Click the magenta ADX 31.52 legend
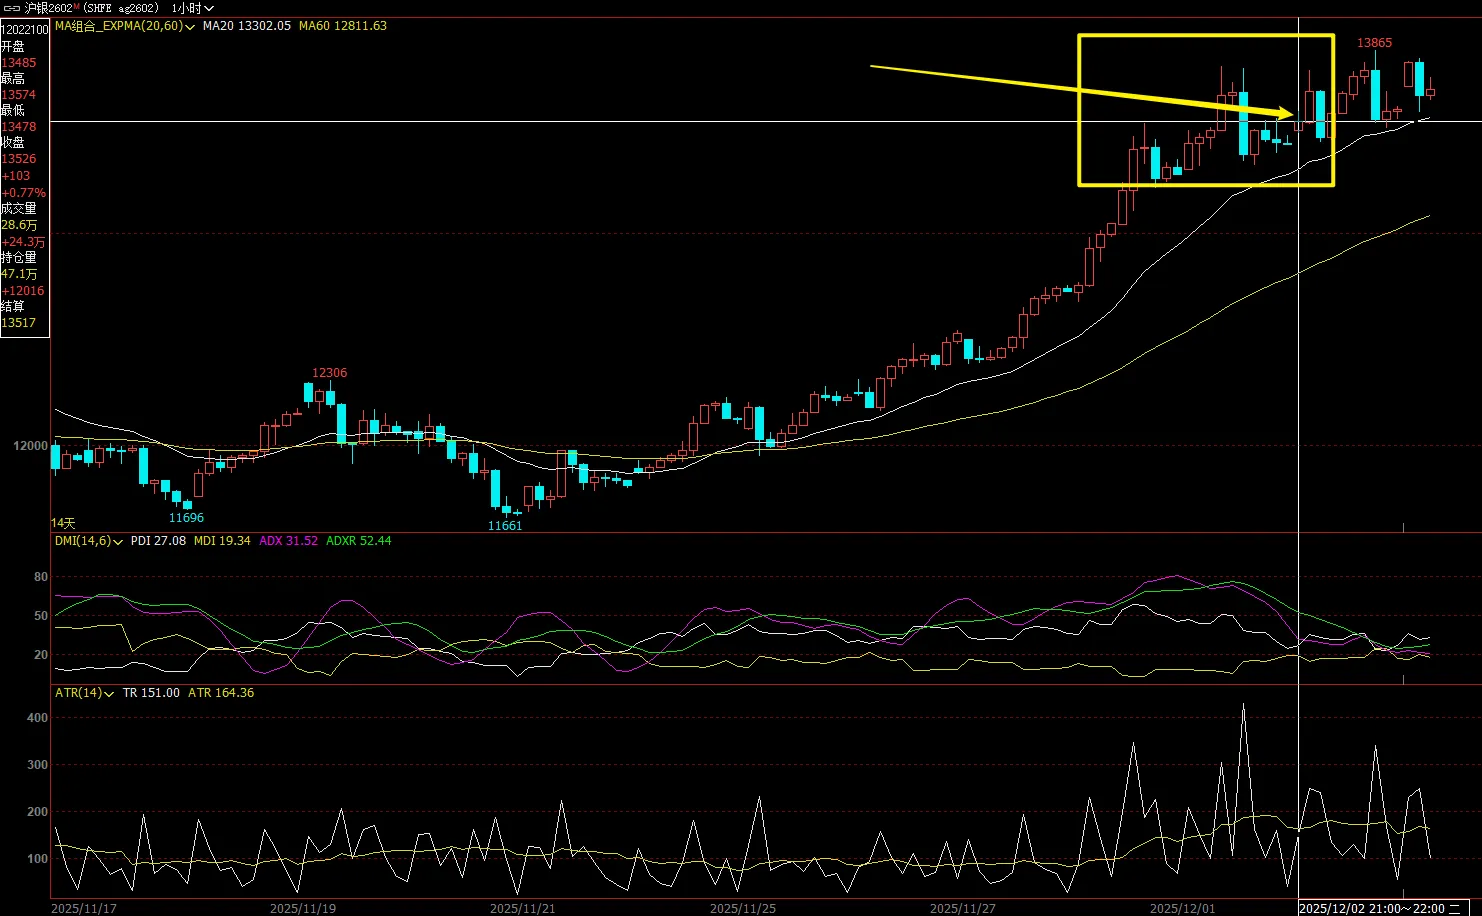Viewport: 1482px width, 916px height. (288, 541)
